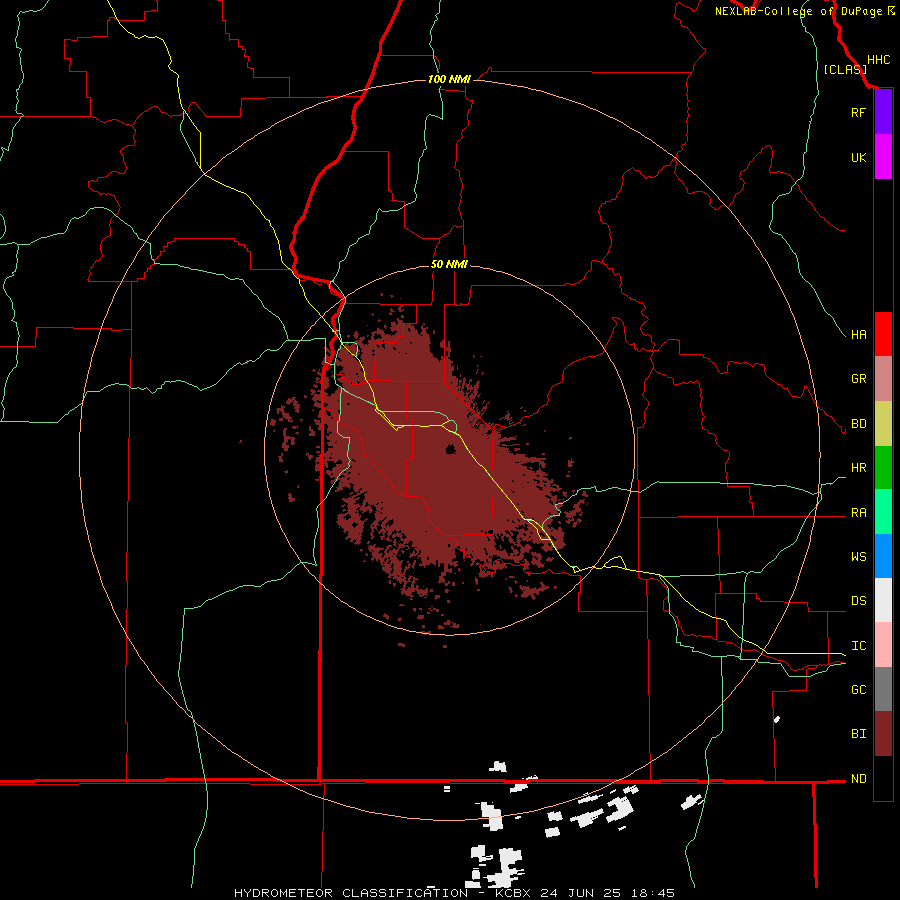Click the '24 JUN 25' date text
Viewport: 900px width, 900px height.
click(579, 893)
